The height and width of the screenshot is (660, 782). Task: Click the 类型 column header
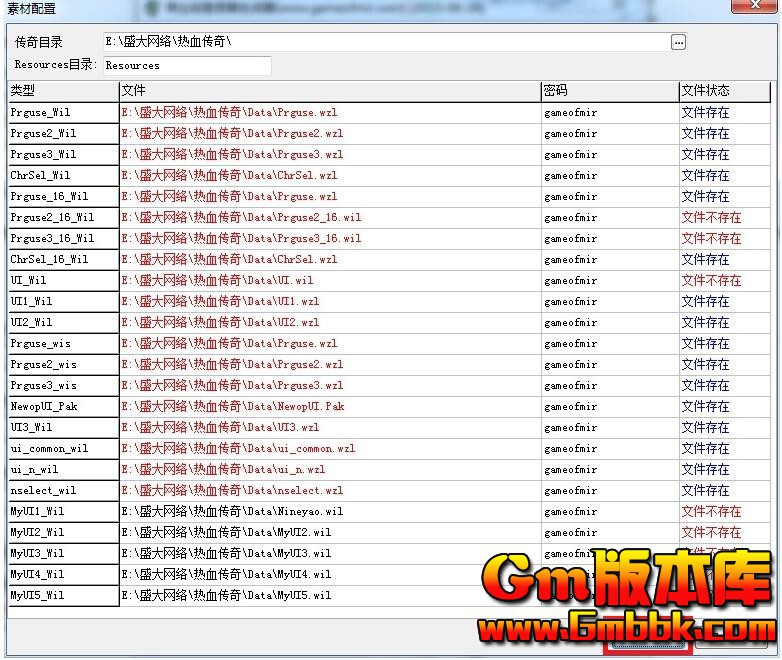click(63, 91)
